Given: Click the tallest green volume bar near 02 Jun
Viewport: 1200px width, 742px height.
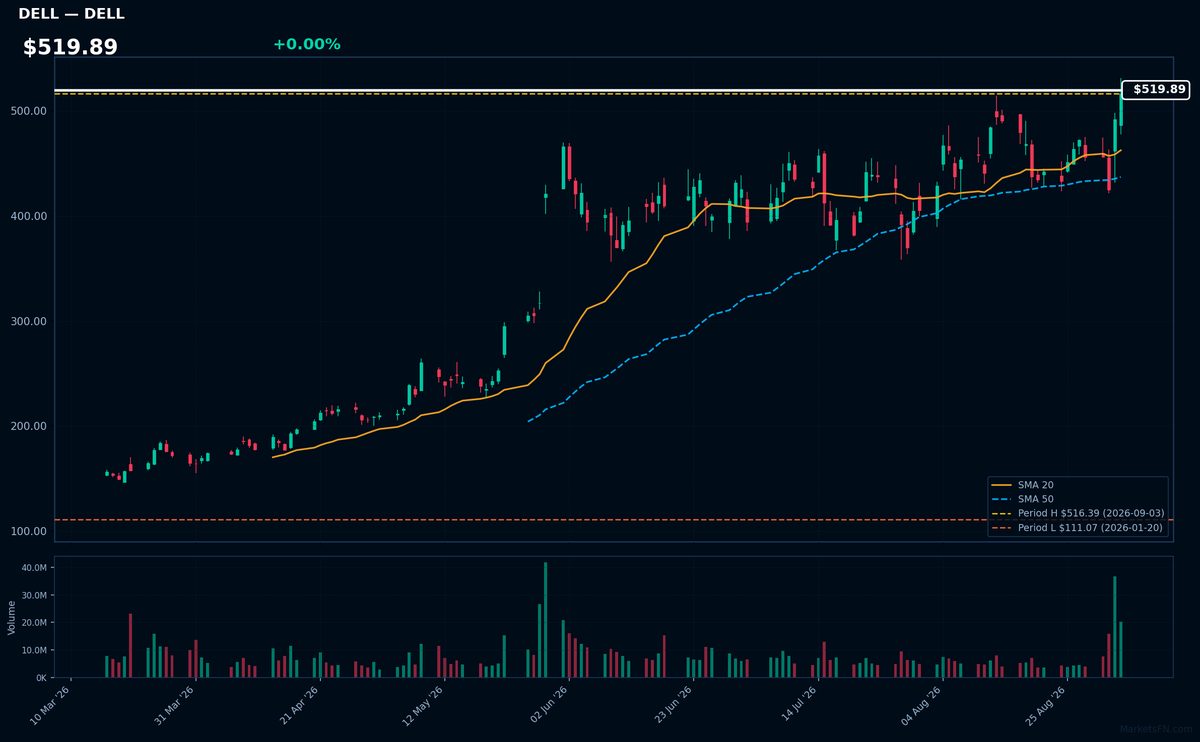Looking at the screenshot, I should point(545,620).
